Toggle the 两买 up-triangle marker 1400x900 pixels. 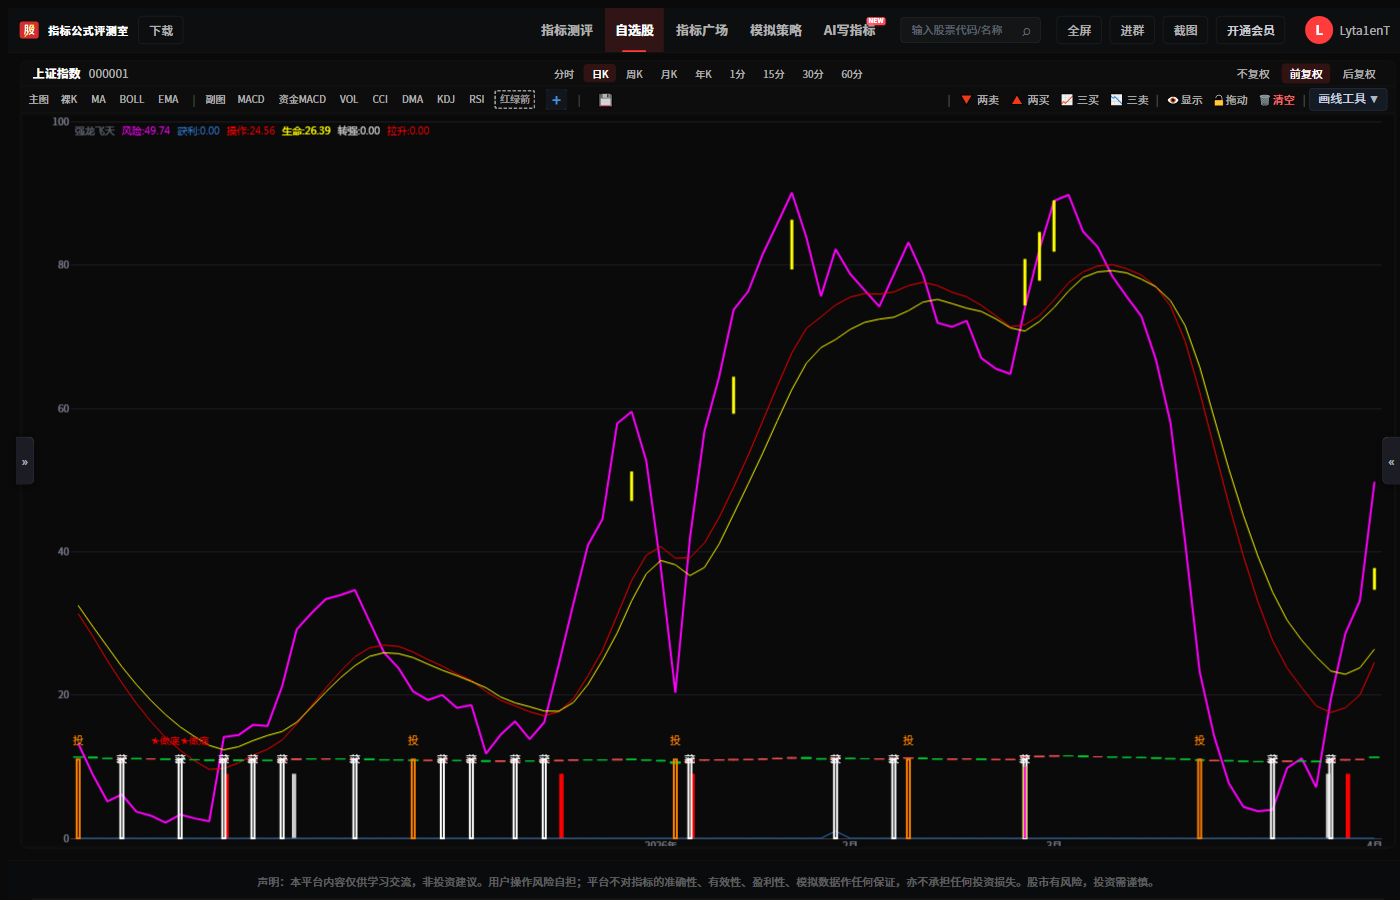pyautogui.click(x=1030, y=100)
